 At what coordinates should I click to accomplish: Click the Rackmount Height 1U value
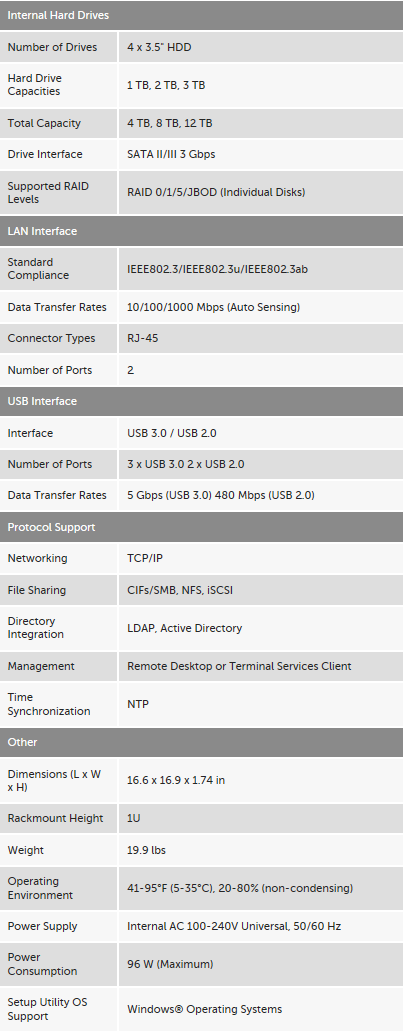[x=134, y=819]
